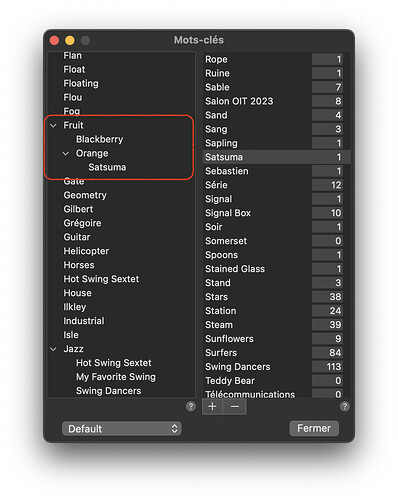The image size is (398, 500).
Task: Collapse the Orange sub-group
Action: coord(66,154)
